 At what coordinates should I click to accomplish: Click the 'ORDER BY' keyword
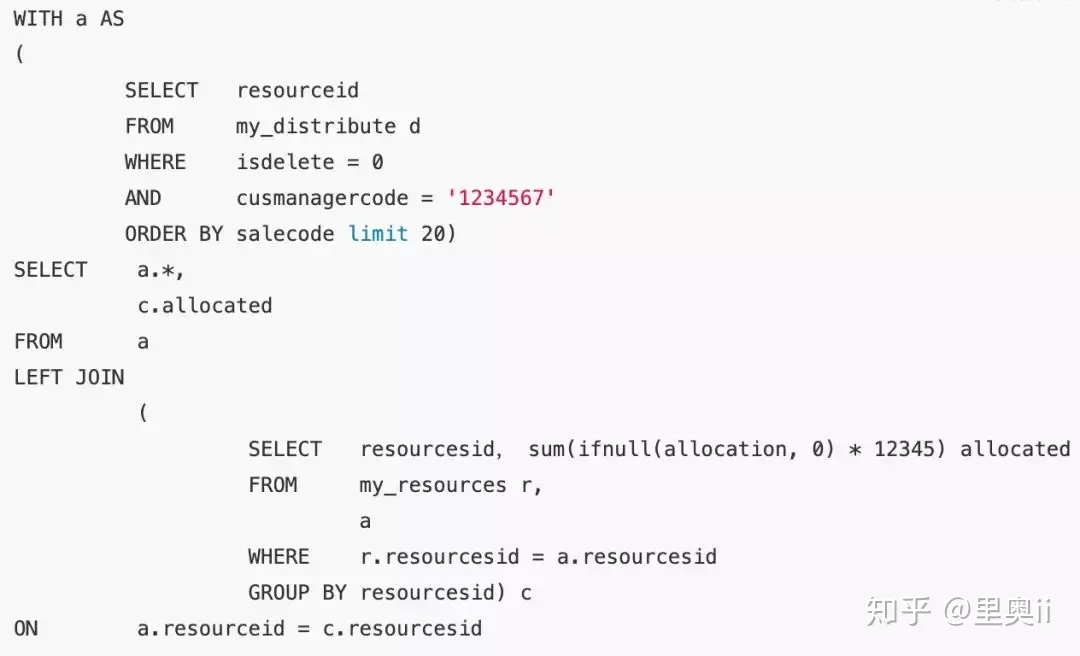click(174, 234)
